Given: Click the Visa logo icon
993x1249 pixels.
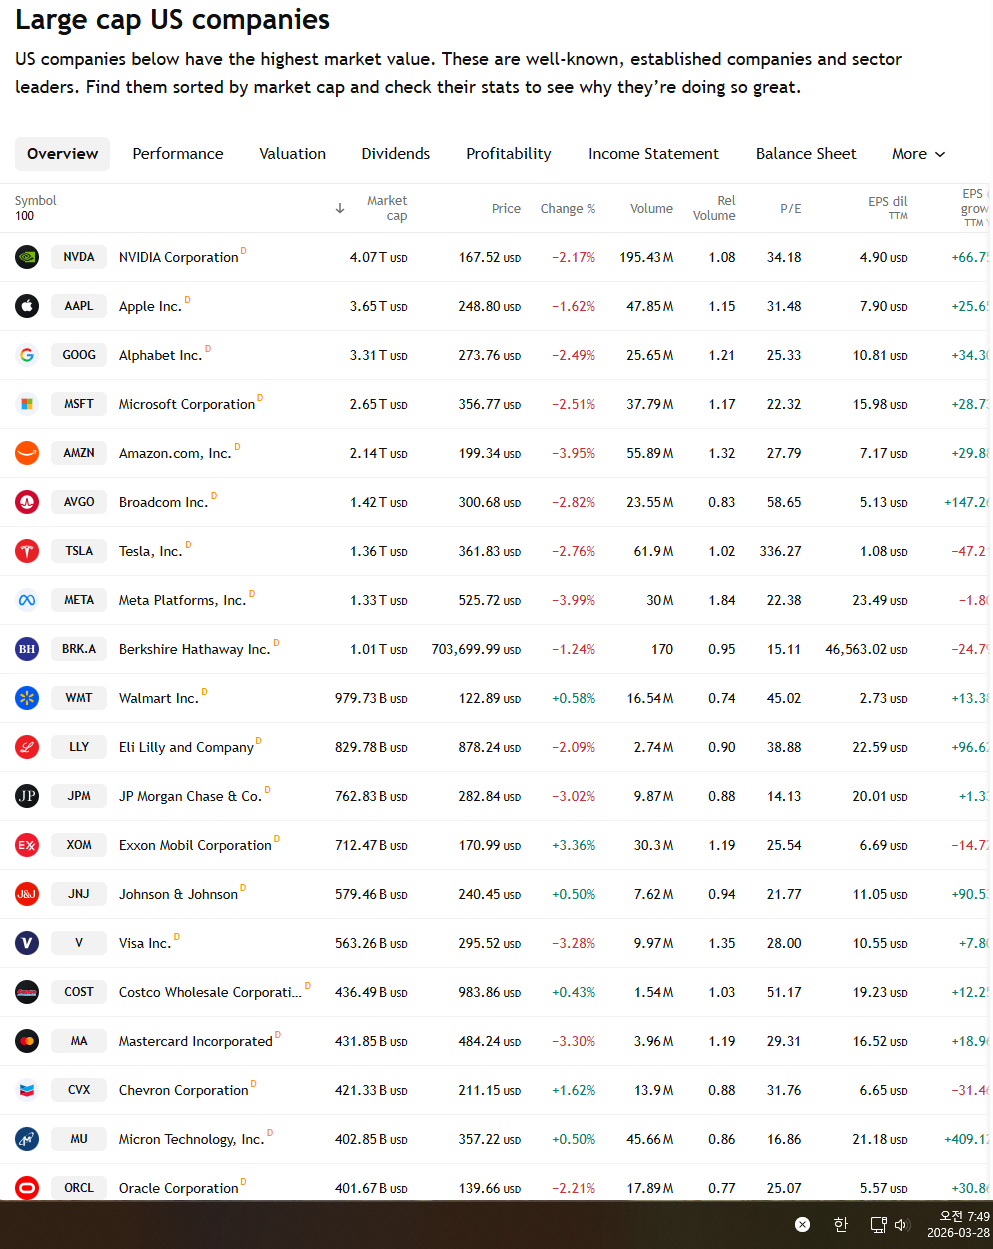Looking at the screenshot, I should (27, 943).
